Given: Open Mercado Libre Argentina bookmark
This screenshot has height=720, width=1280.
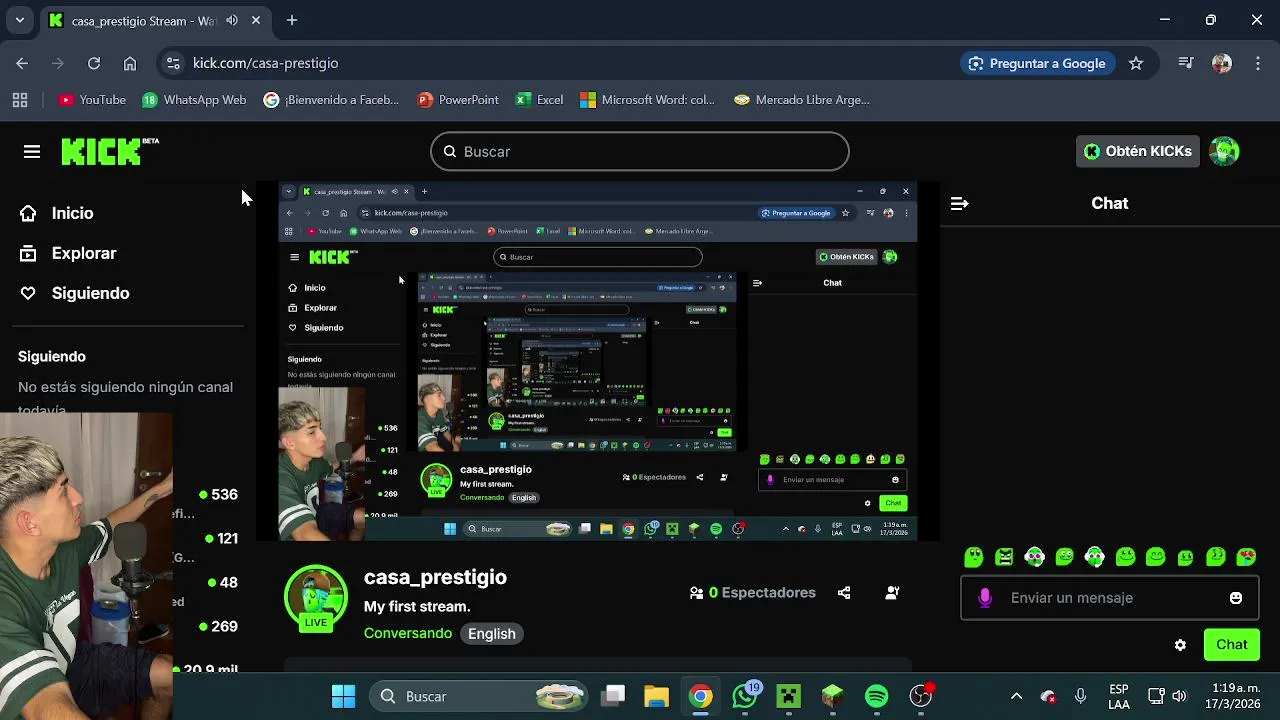Looking at the screenshot, I should click(x=802, y=100).
